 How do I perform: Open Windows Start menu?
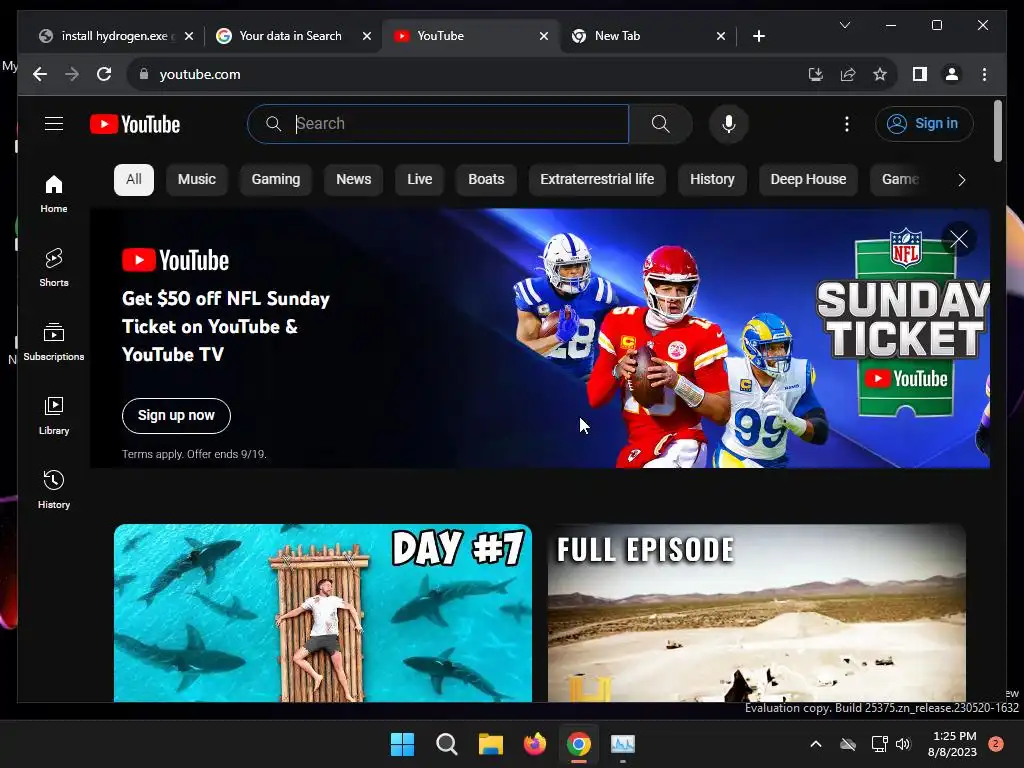pyautogui.click(x=402, y=744)
